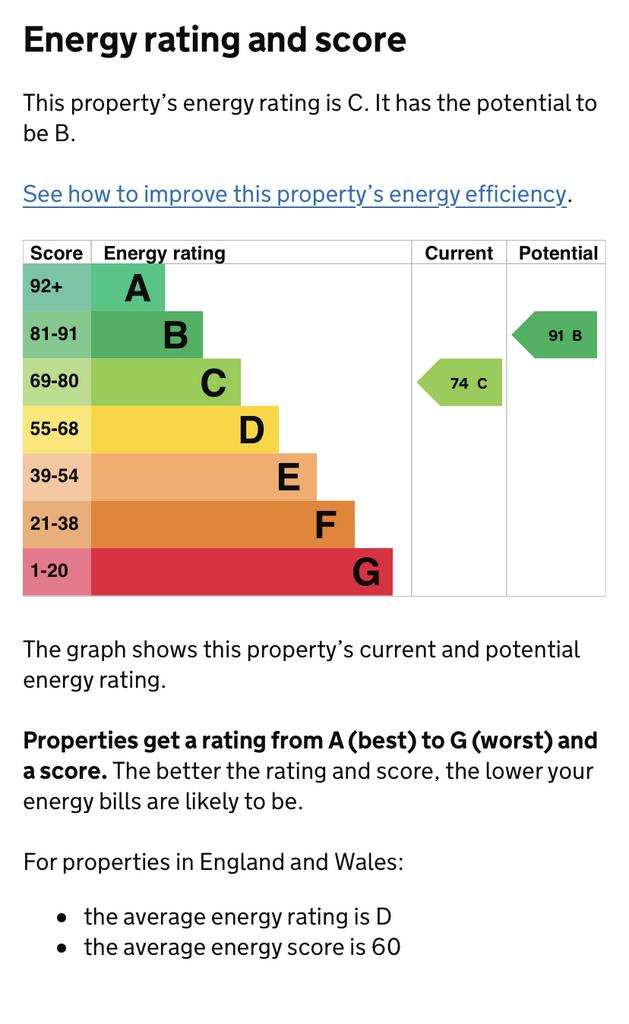Image resolution: width=629 pixels, height=1024 pixels.
Task: Select the green A rating bar
Action: coord(128,287)
